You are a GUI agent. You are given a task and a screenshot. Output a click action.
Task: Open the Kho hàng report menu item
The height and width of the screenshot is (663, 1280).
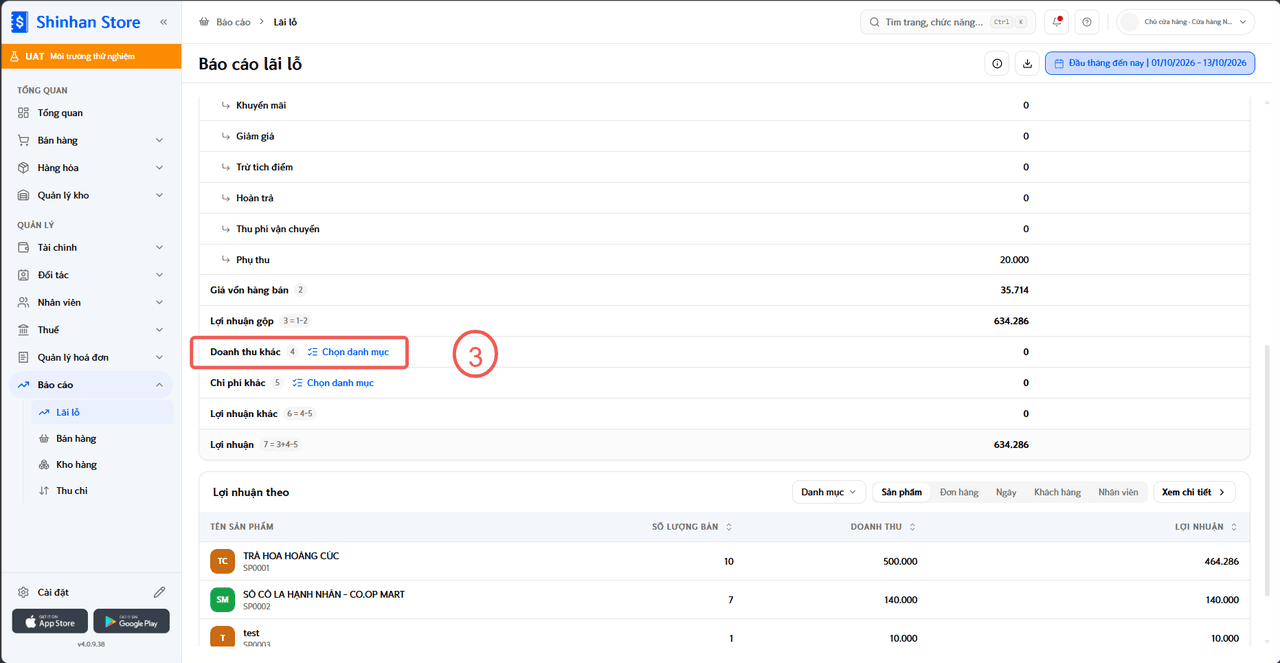pos(76,465)
